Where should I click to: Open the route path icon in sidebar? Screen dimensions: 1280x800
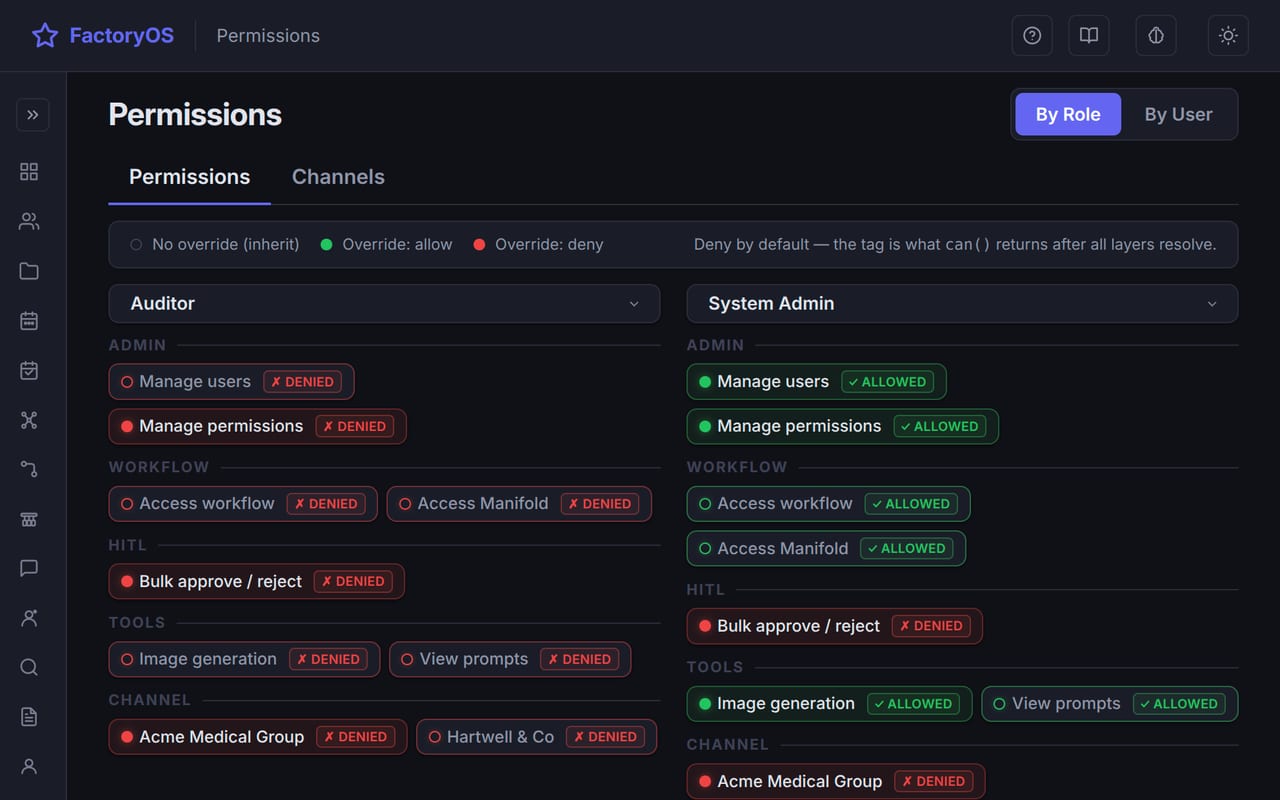coord(29,469)
